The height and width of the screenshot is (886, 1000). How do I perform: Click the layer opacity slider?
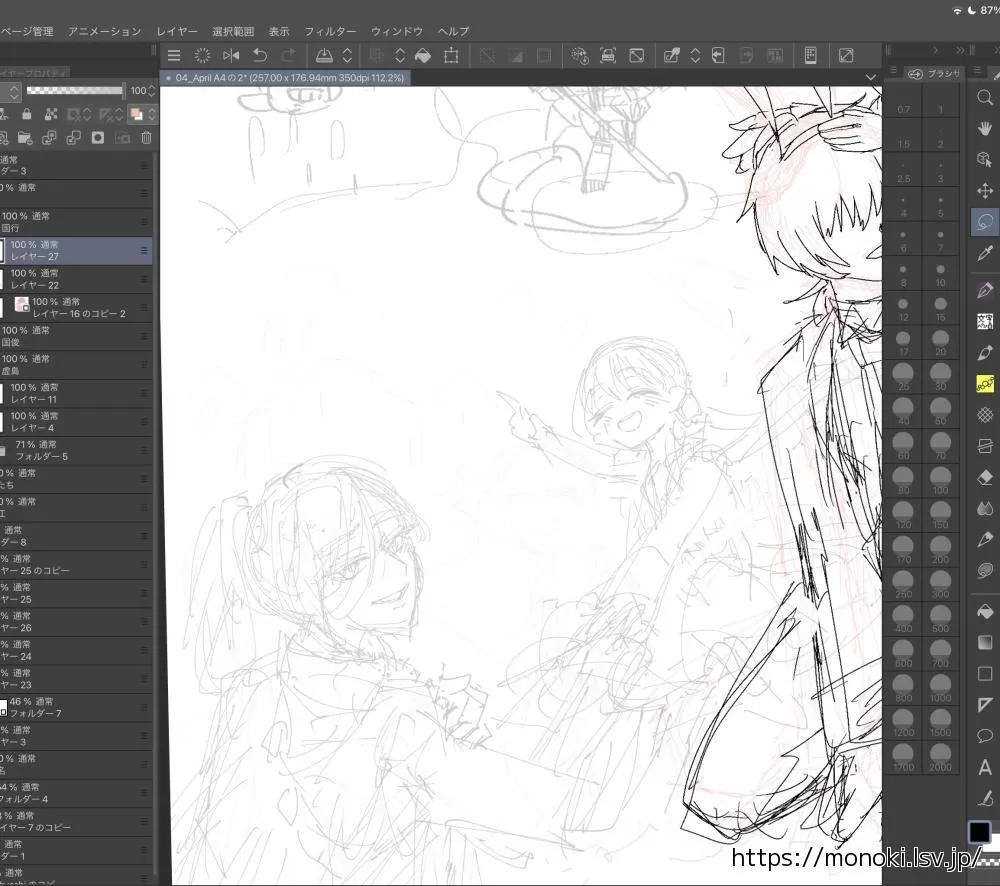[x=75, y=91]
